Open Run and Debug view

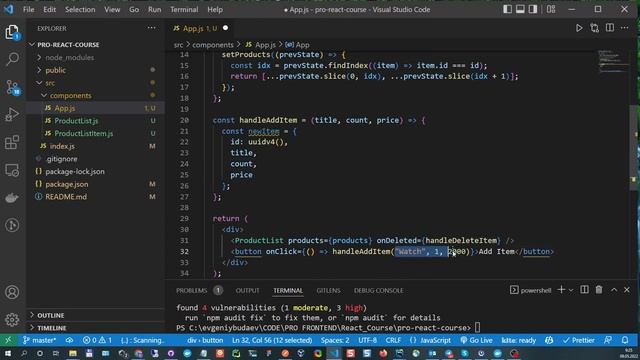pos(12,115)
